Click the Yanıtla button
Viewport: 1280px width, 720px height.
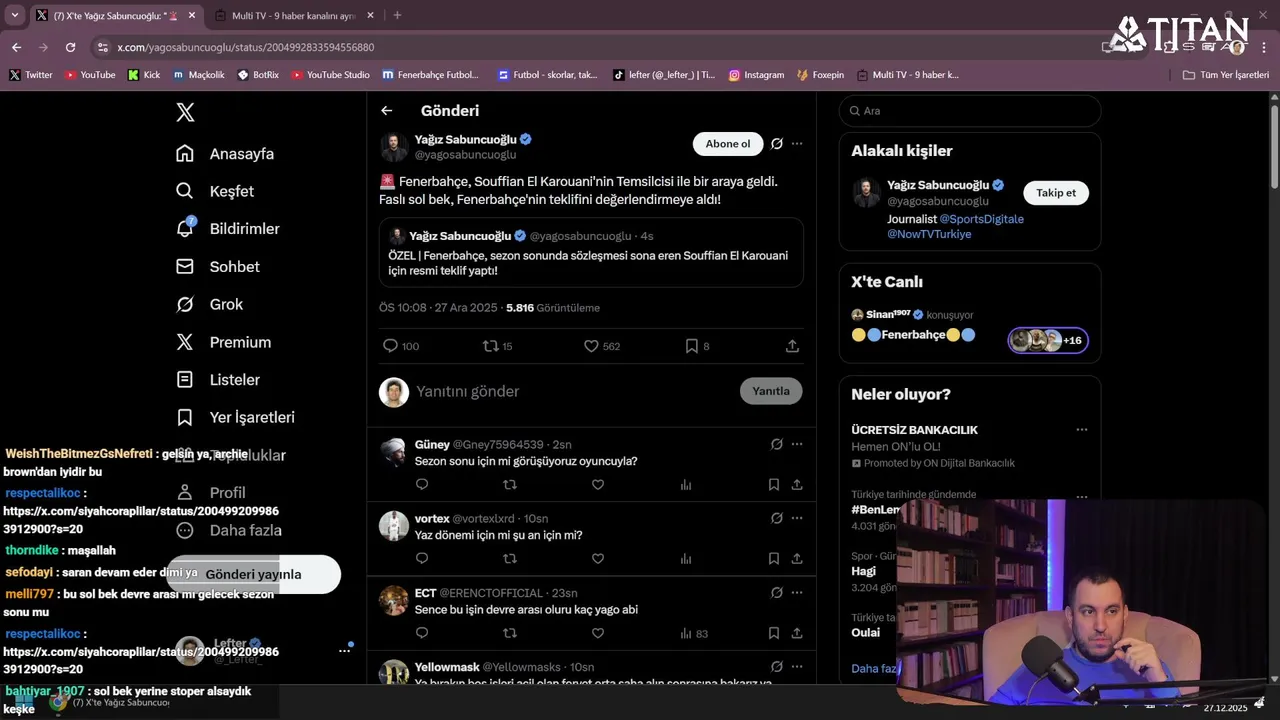771,391
